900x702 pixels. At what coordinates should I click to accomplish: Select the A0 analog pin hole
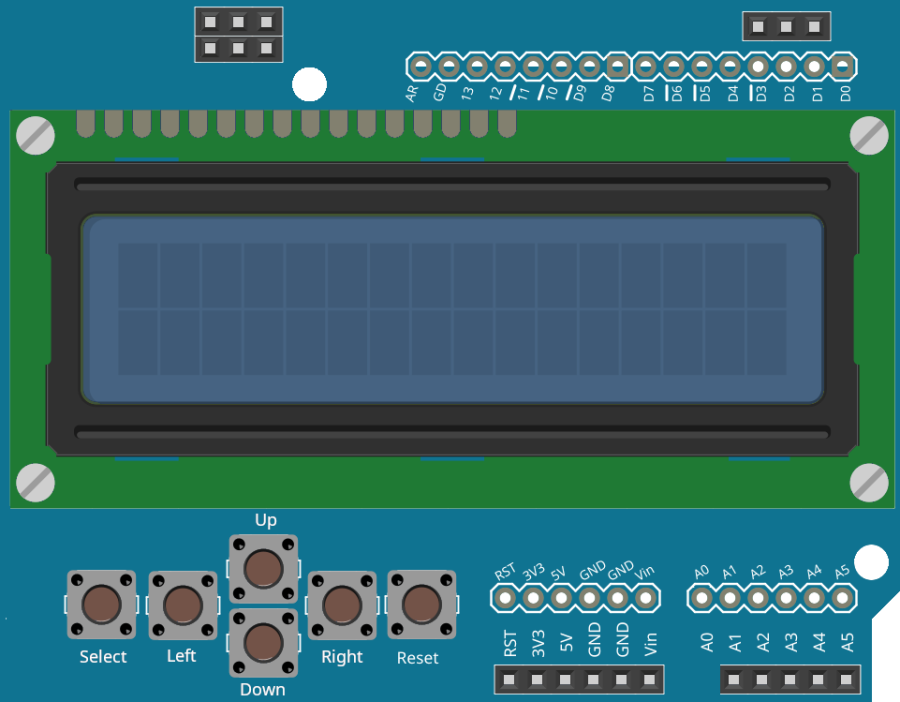coord(701,598)
